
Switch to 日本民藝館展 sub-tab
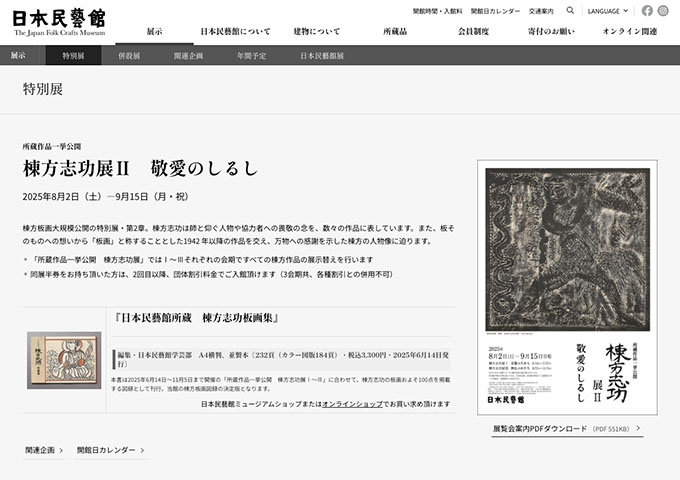(x=322, y=56)
